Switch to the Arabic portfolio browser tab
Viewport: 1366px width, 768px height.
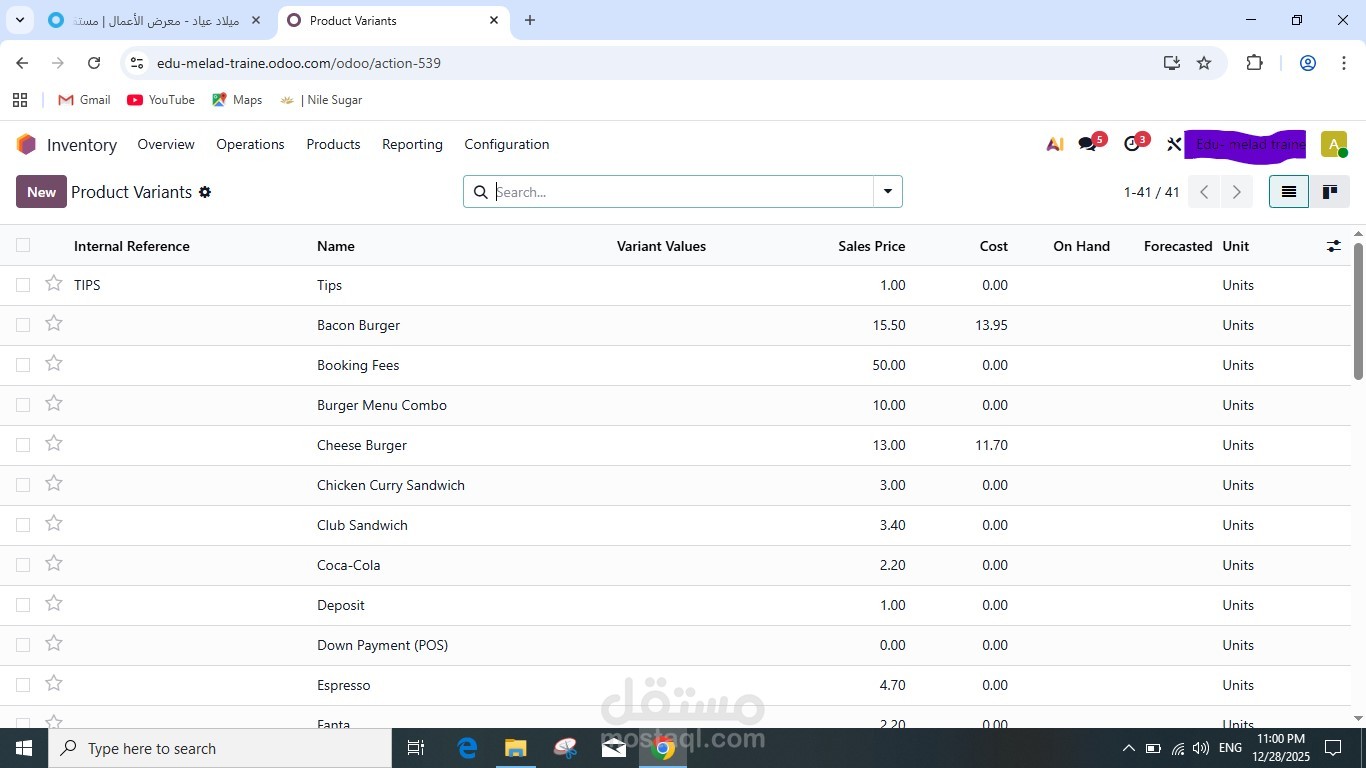pyautogui.click(x=155, y=20)
